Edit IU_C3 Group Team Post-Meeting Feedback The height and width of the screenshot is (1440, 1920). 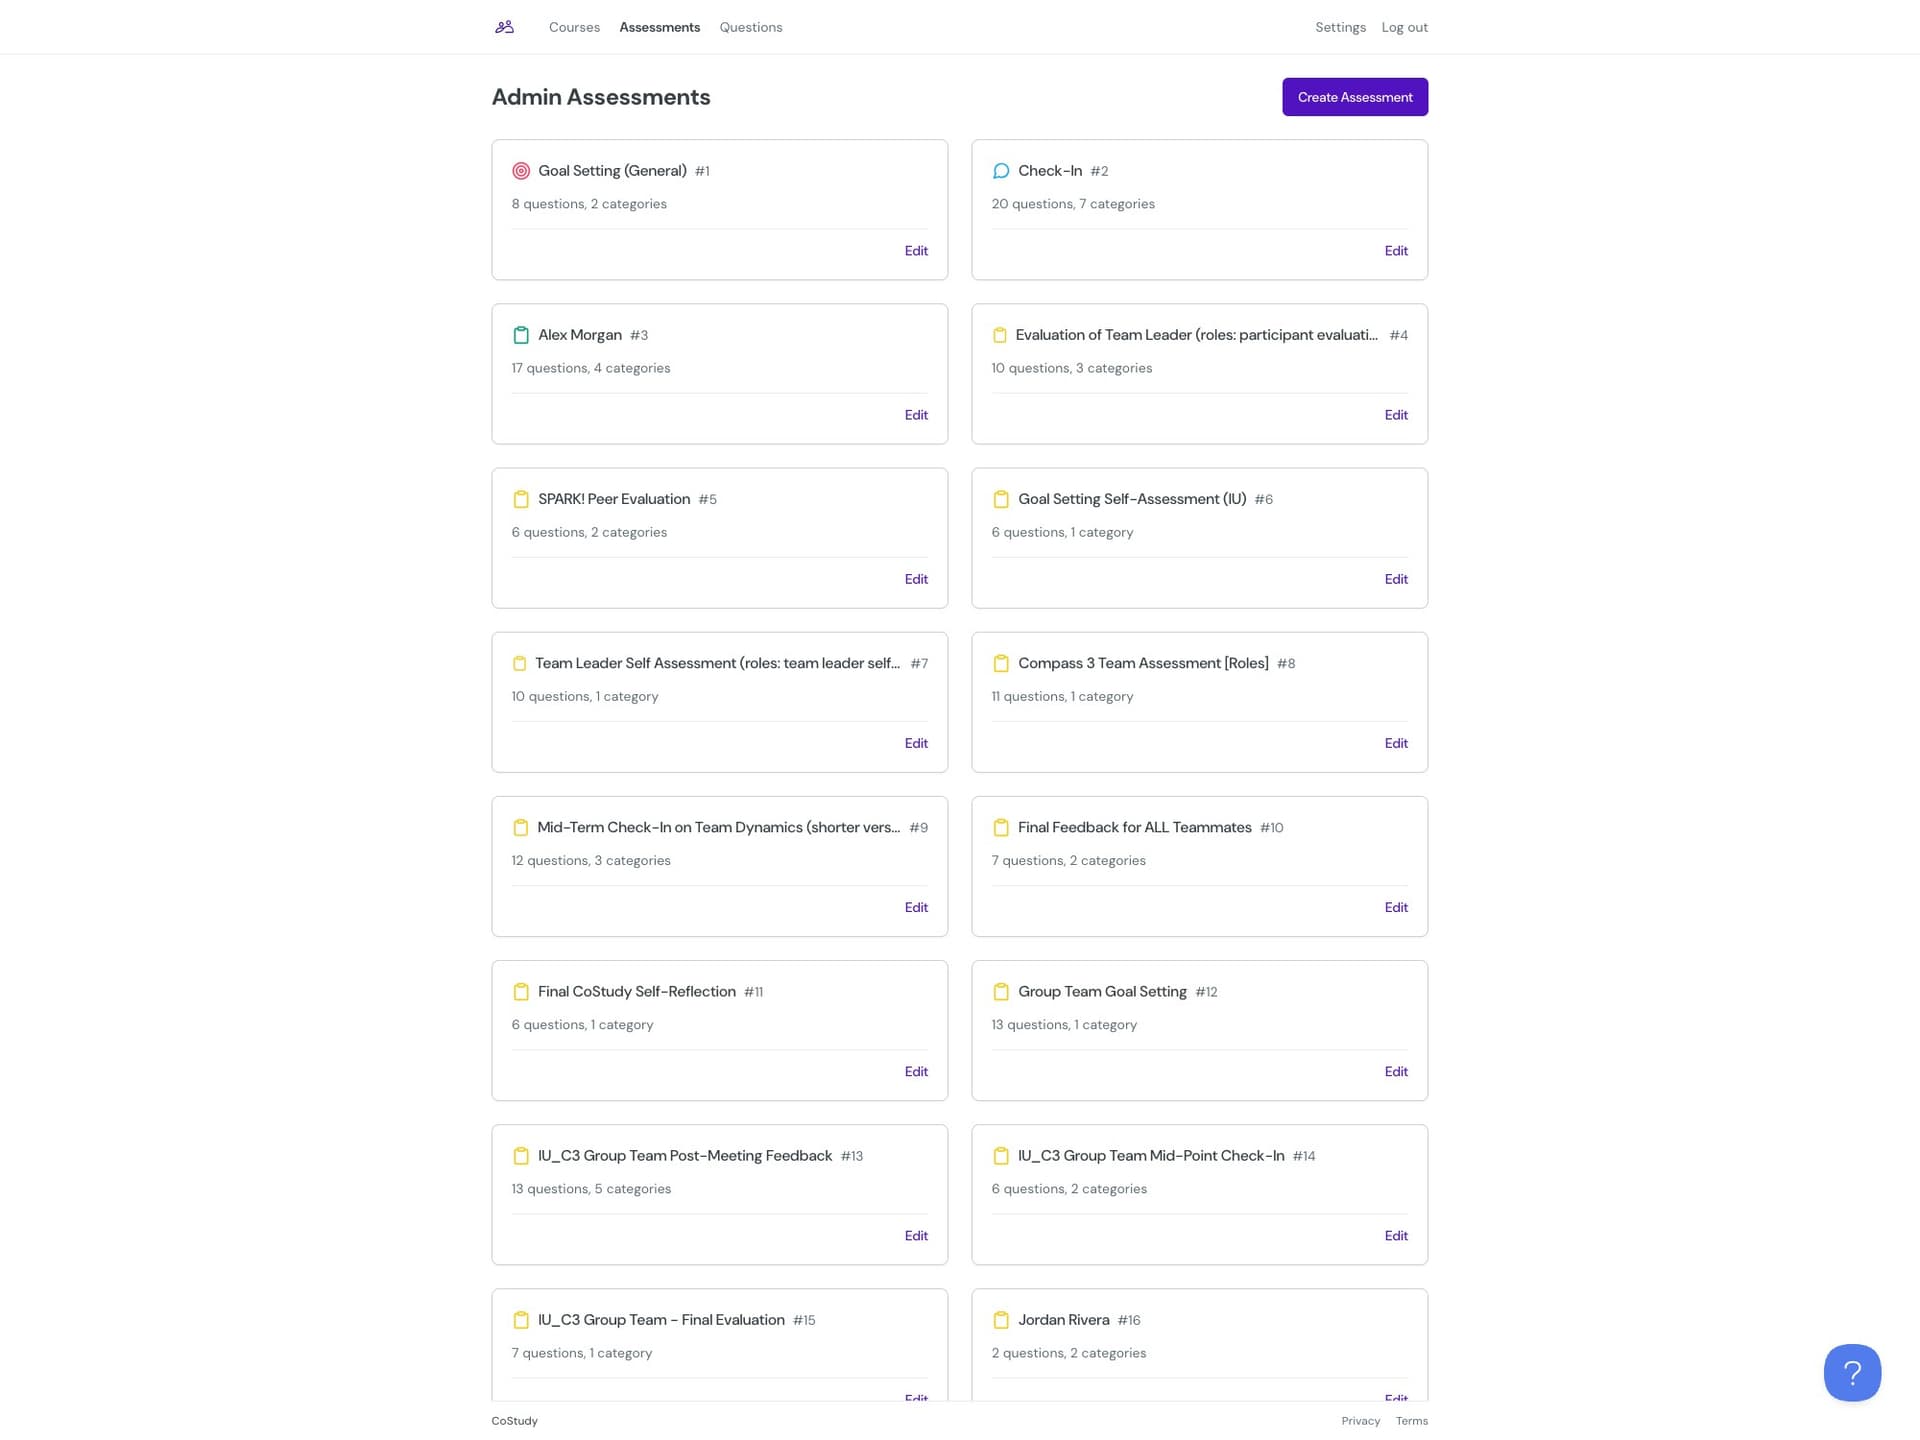pos(916,1235)
